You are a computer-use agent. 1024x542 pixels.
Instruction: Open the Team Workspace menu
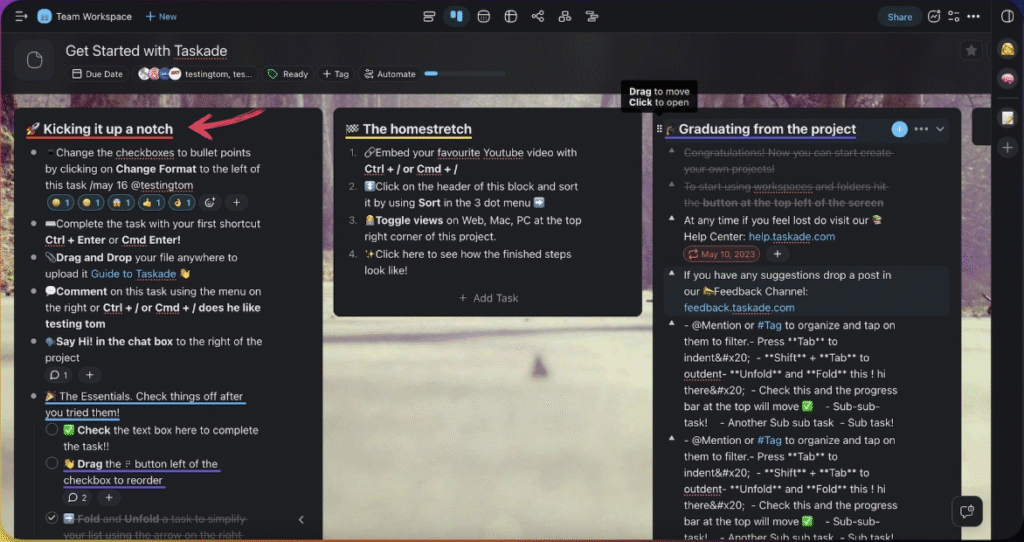click(93, 16)
